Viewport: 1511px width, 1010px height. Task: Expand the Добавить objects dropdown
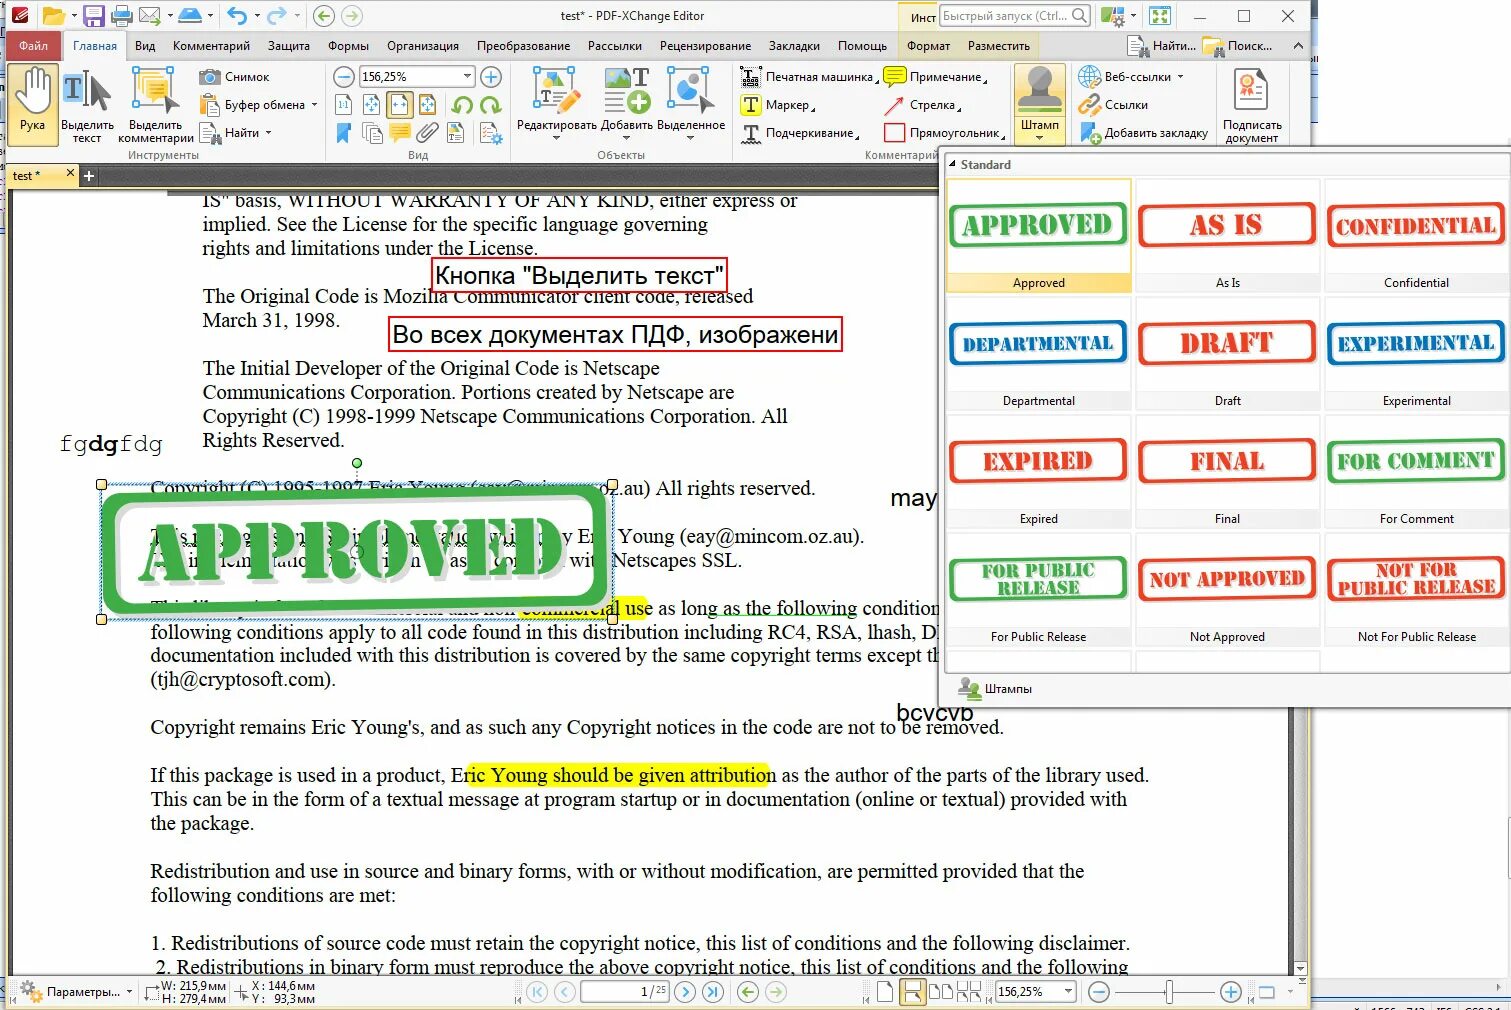(627, 138)
